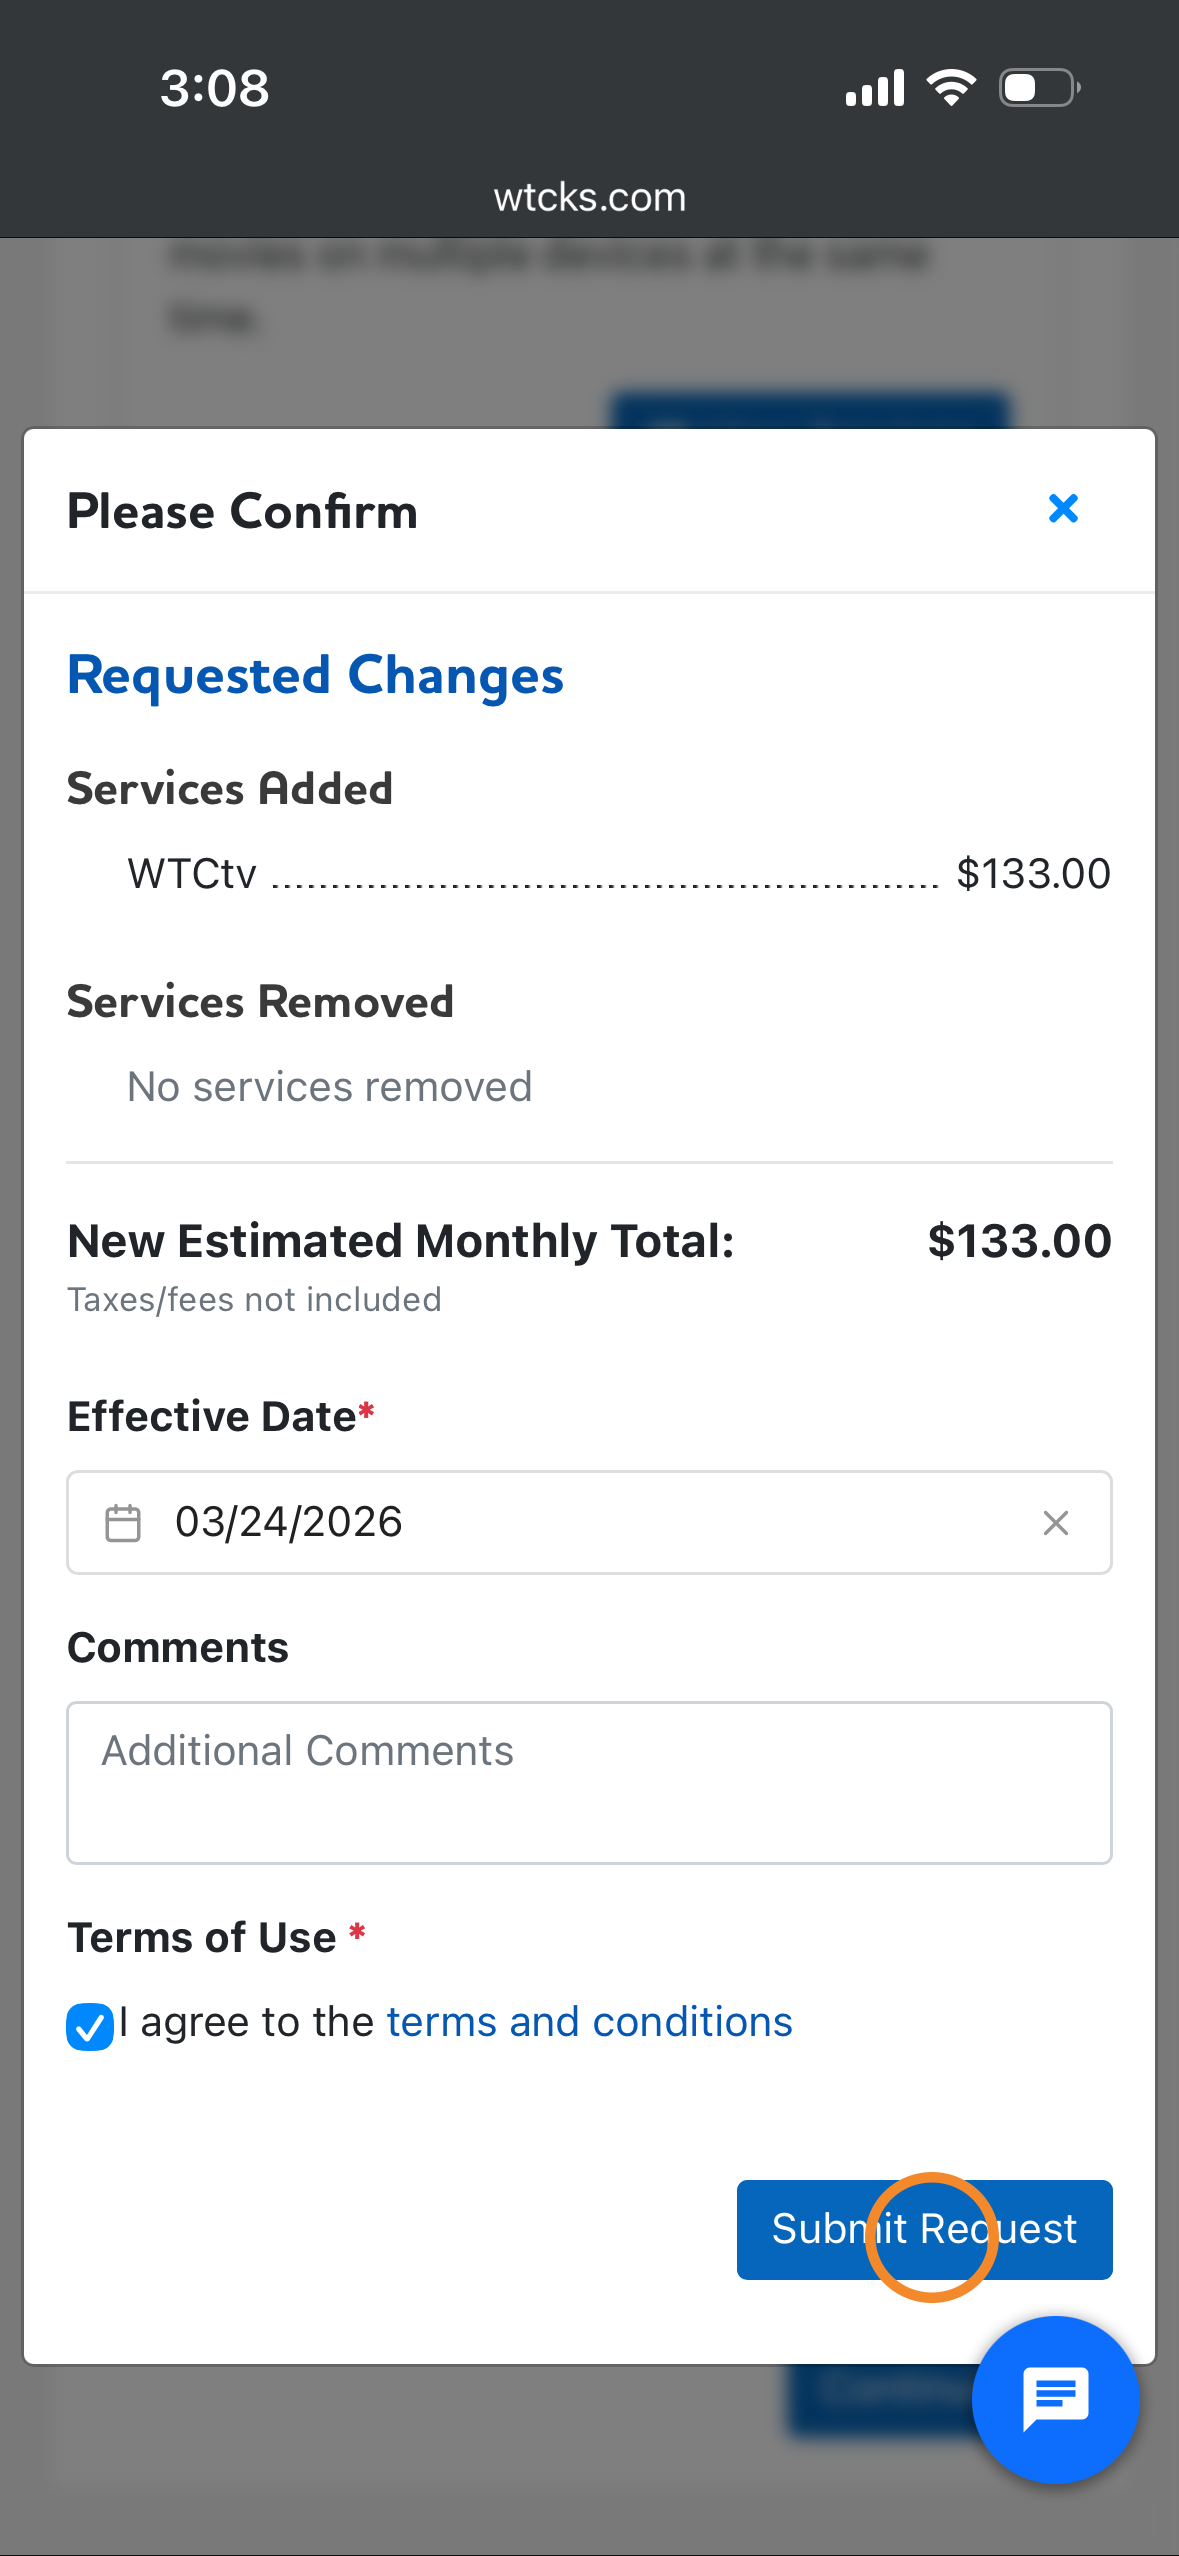Tap the No services removed text
Image resolution: width=1179 pixels, height=2556 pixels.
[x=330, y=1087]
